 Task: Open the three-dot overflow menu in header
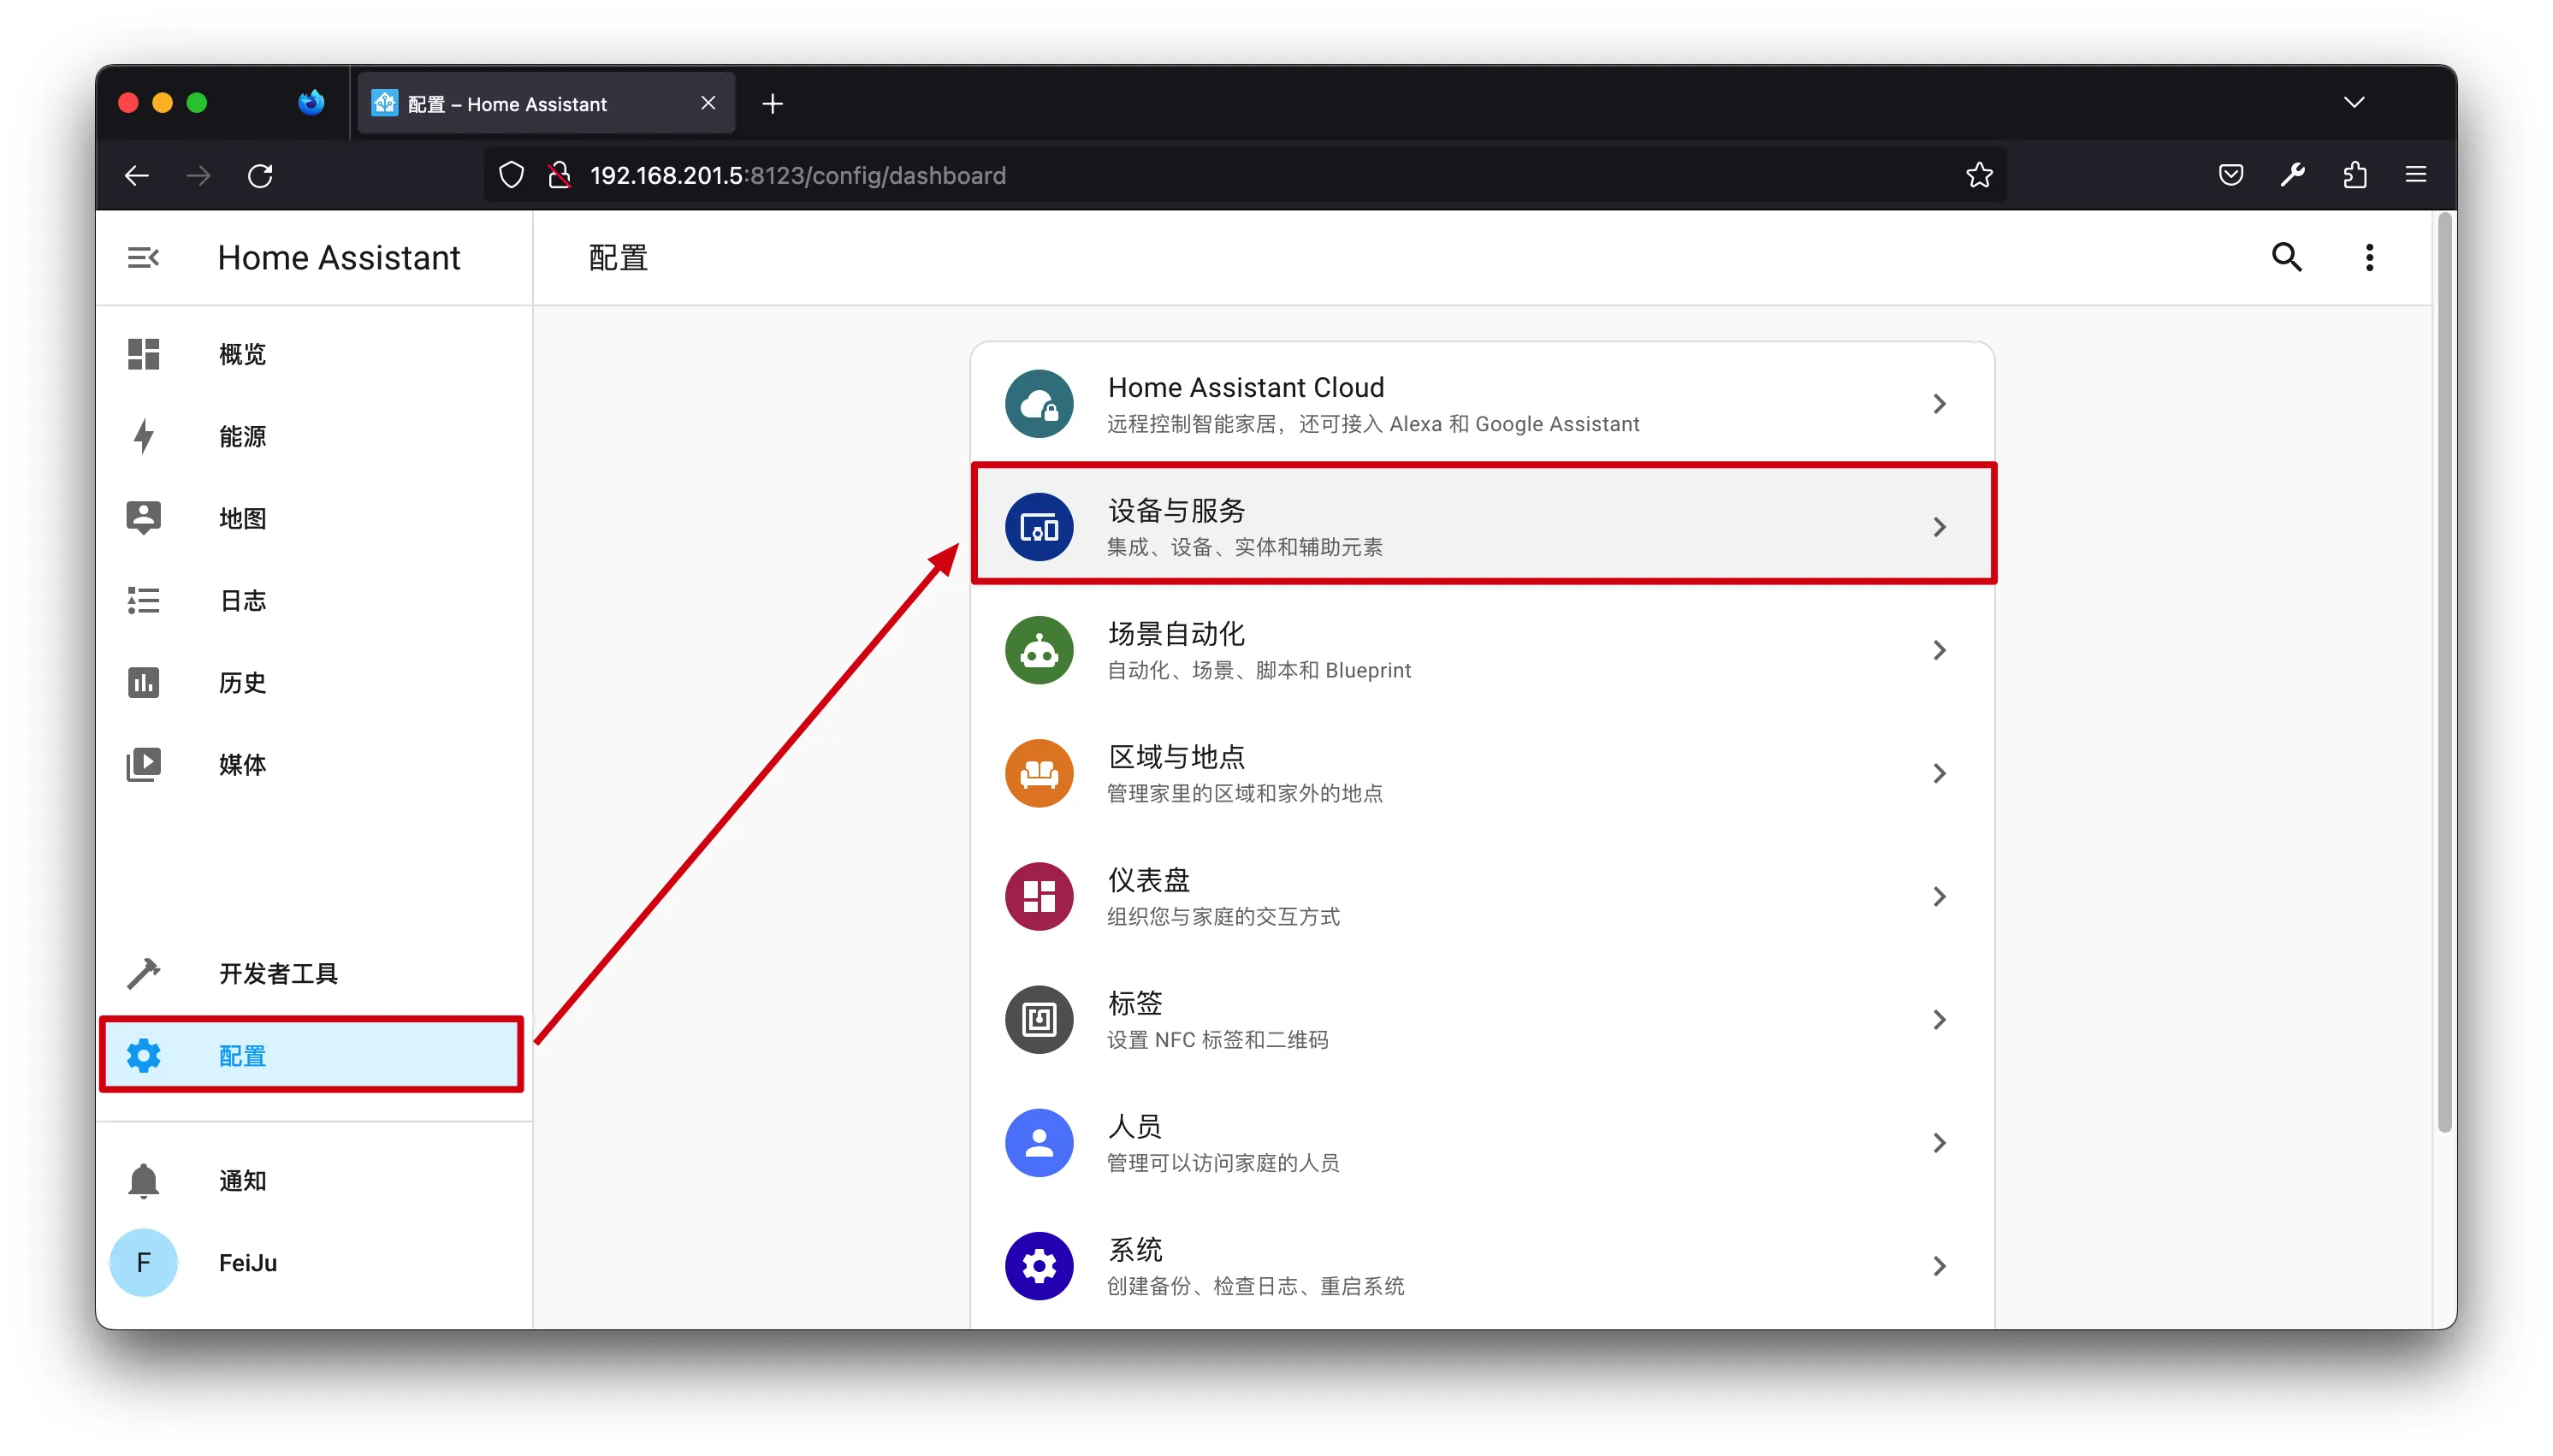pos(2368,258)
